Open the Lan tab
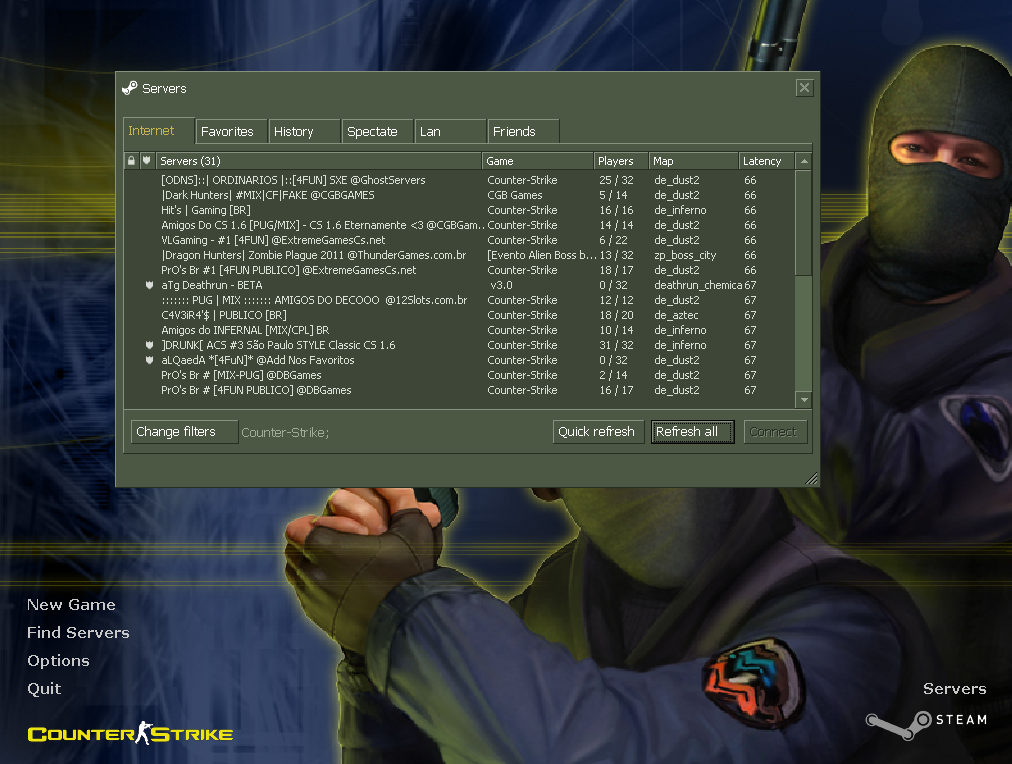 pyautogui.click(x=450, y=132)
